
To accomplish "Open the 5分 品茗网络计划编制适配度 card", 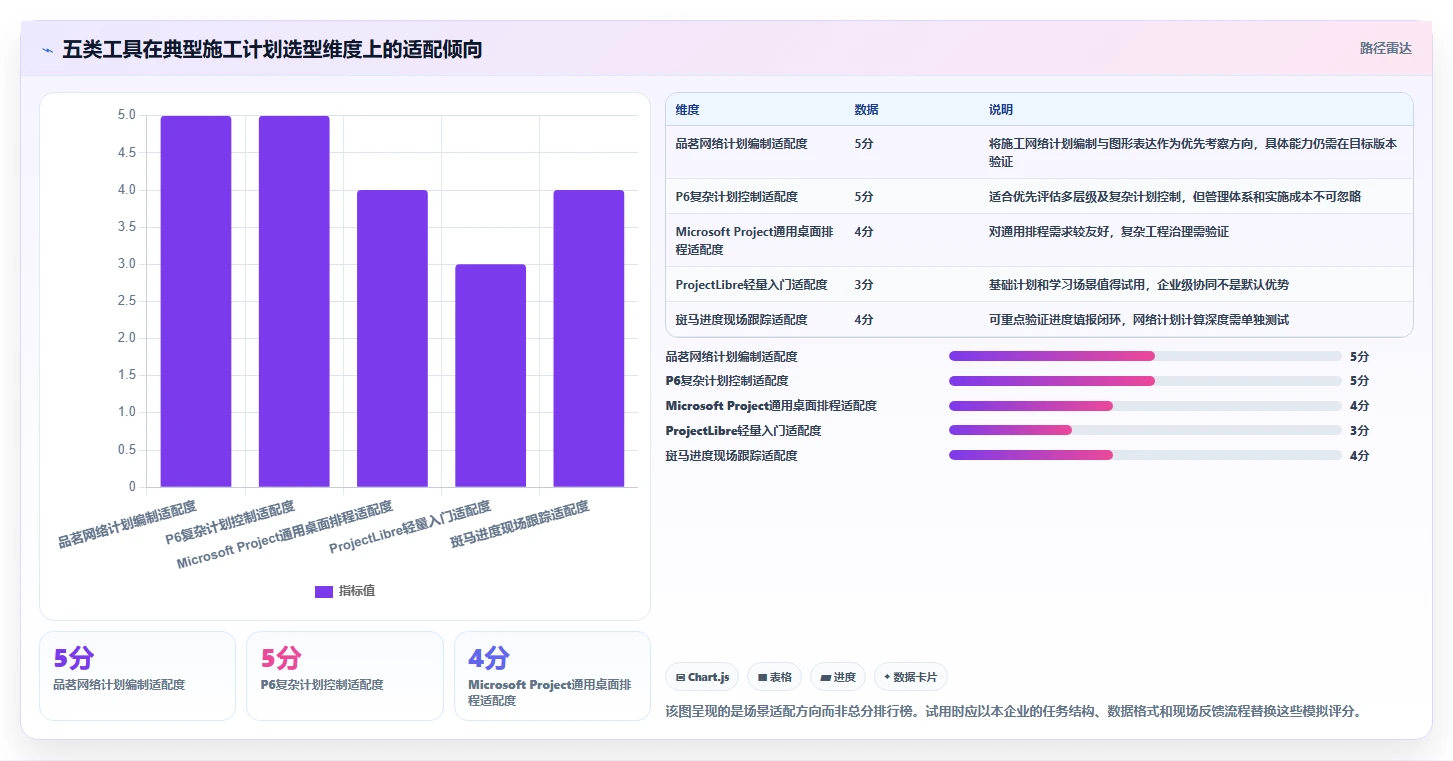I will [137, 675].
